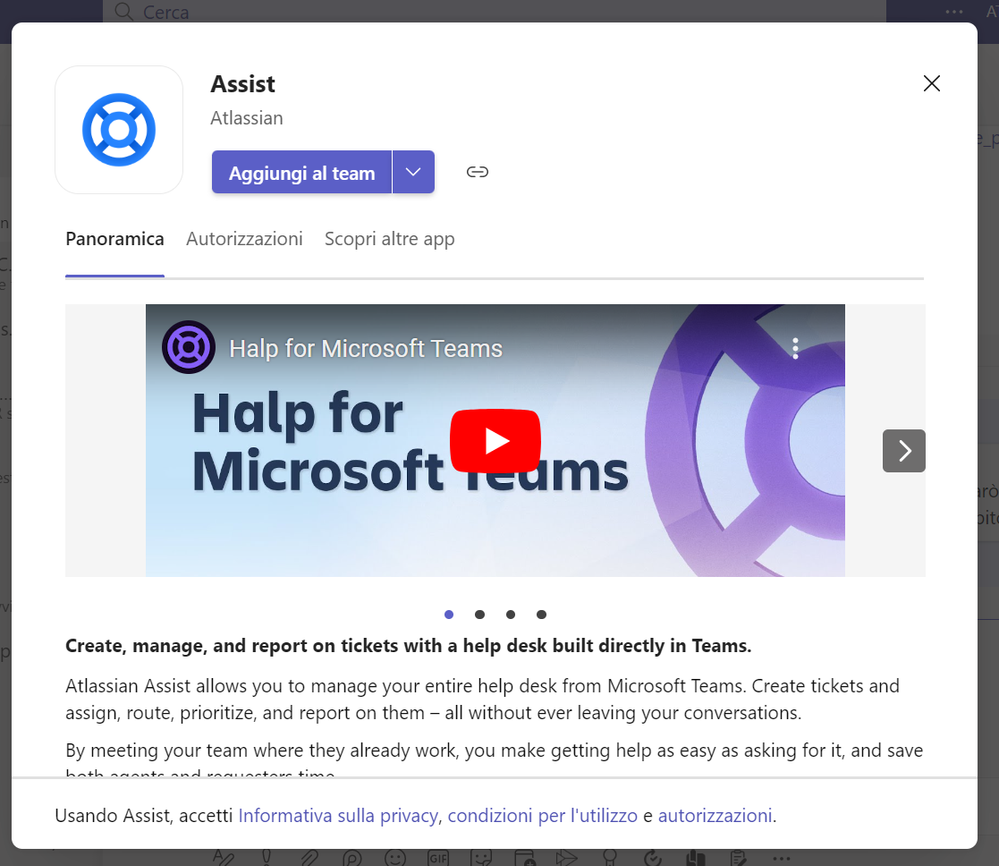
Task: Expand the dropdown arrow beside 'Aggiungi al team'
Action: tap(413, 172)
